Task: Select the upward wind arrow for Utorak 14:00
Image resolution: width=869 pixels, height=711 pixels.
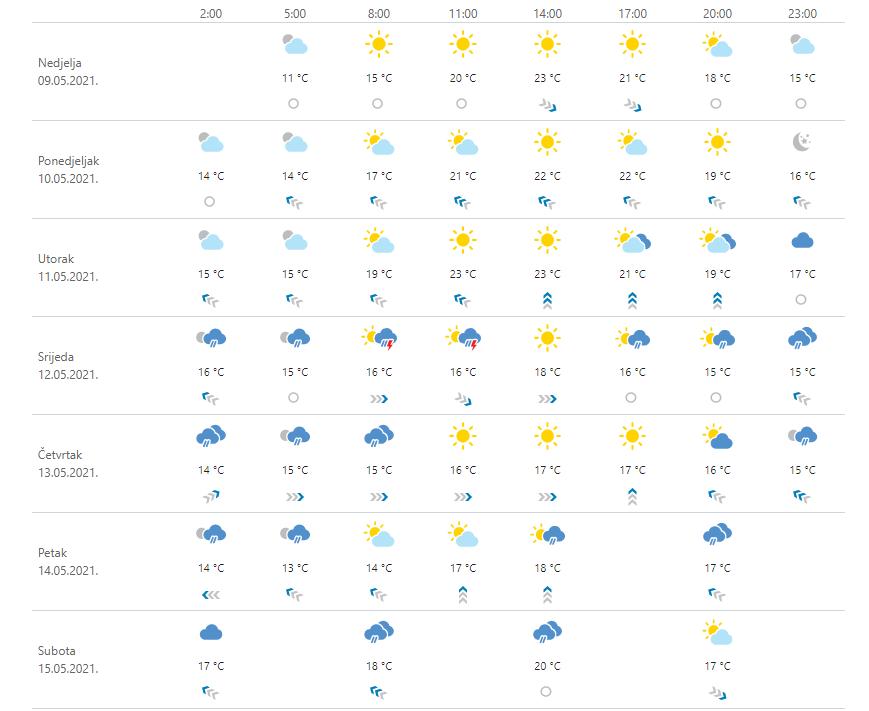Action: [547, 299]
